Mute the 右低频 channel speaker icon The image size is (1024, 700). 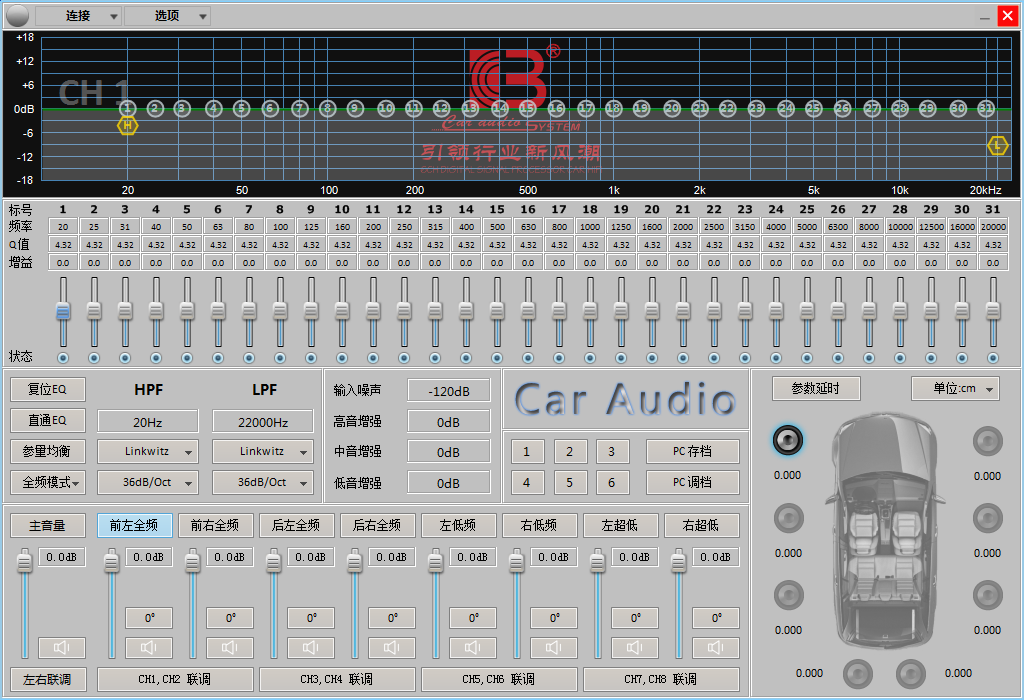pyautogui.click(x=554, y=647)
